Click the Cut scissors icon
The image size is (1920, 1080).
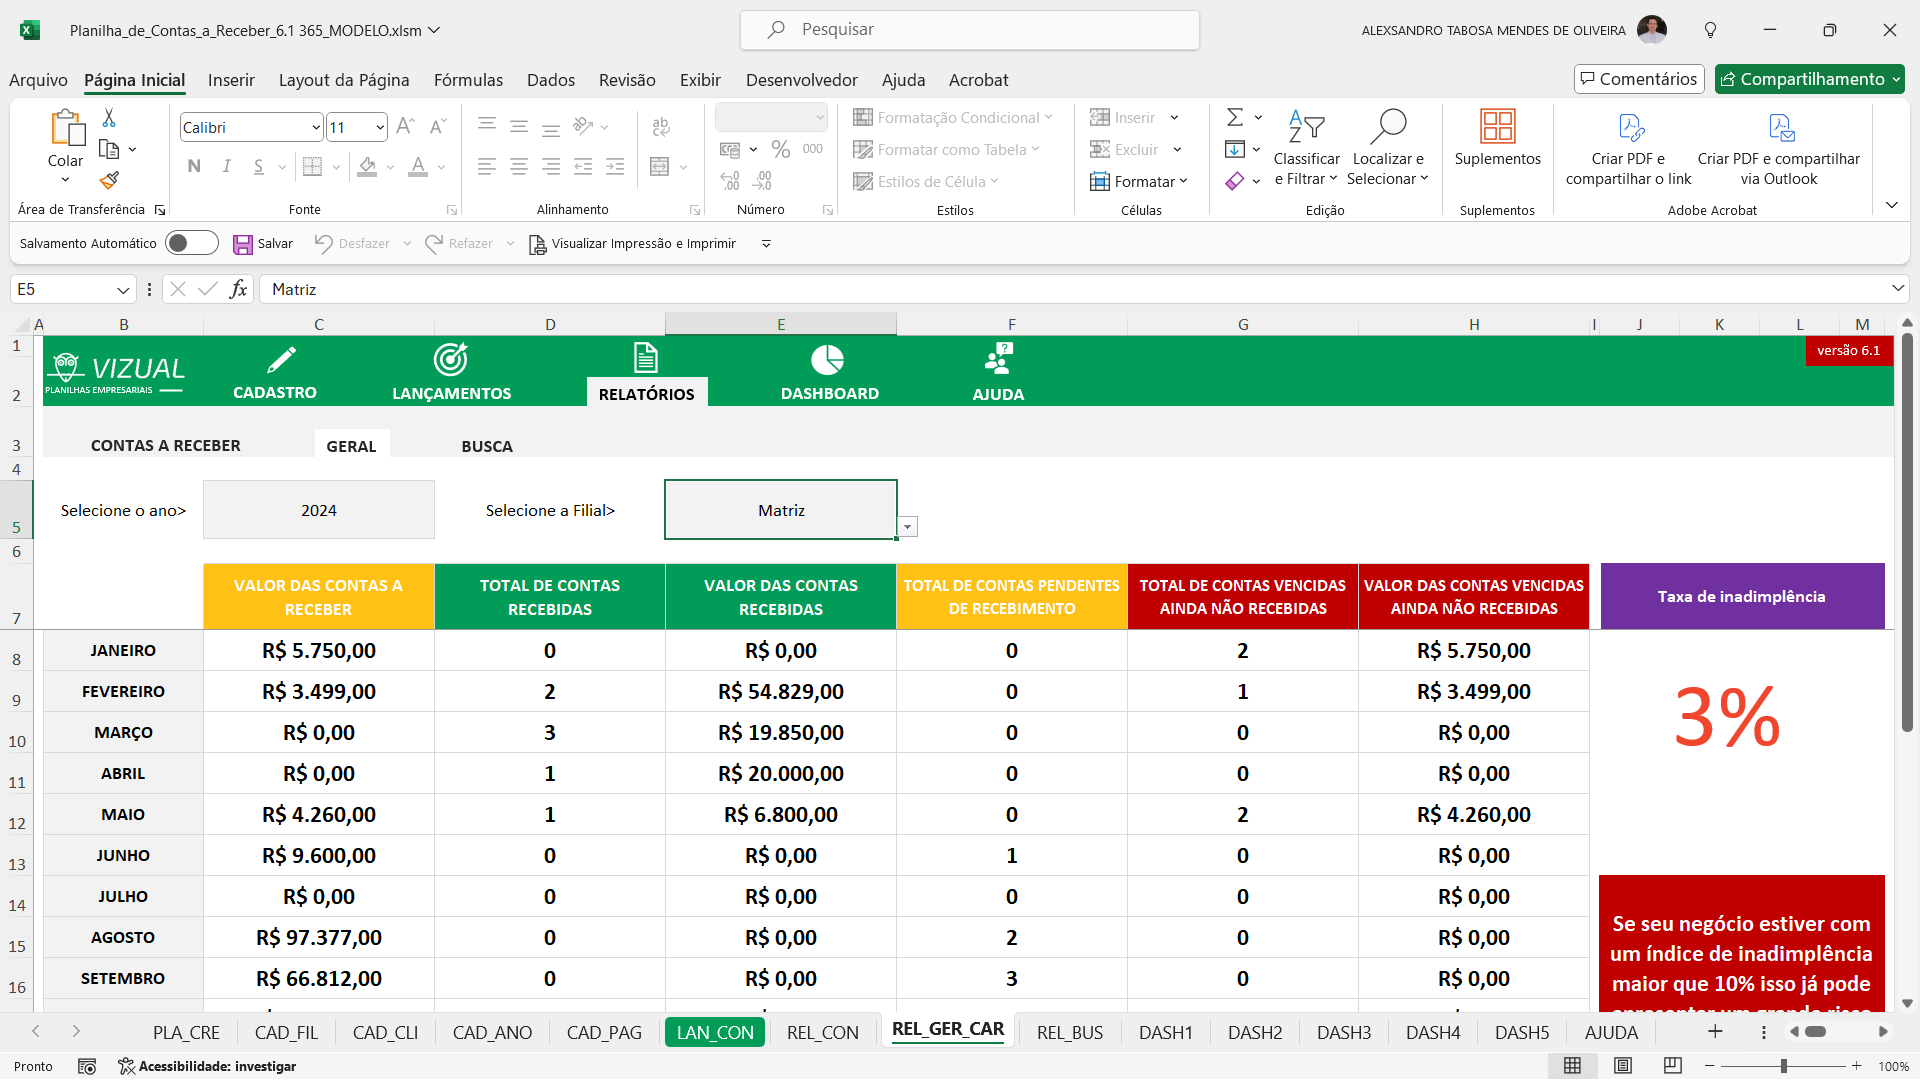[109, 118]
